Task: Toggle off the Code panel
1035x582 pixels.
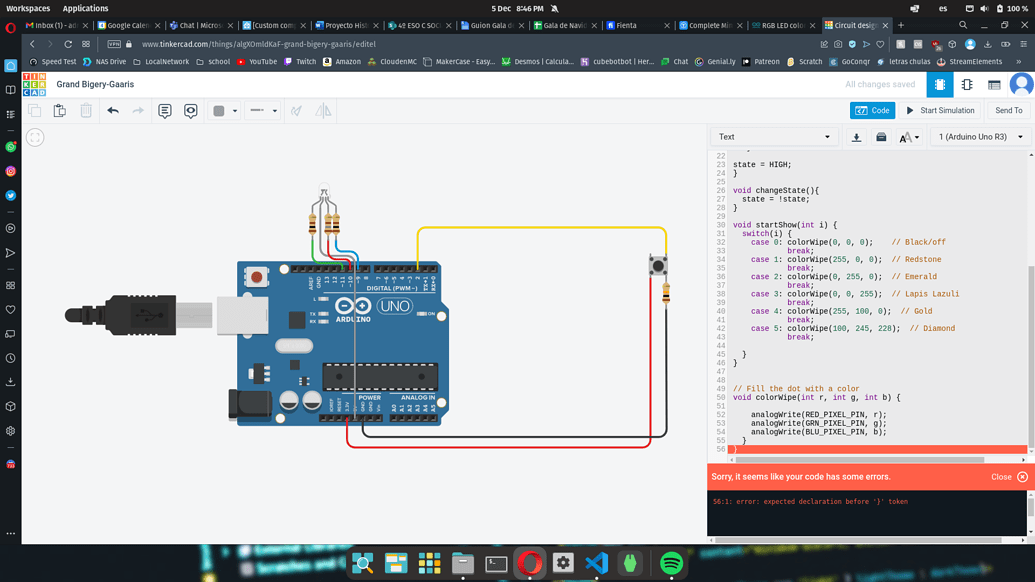Action: click(871, 110)
